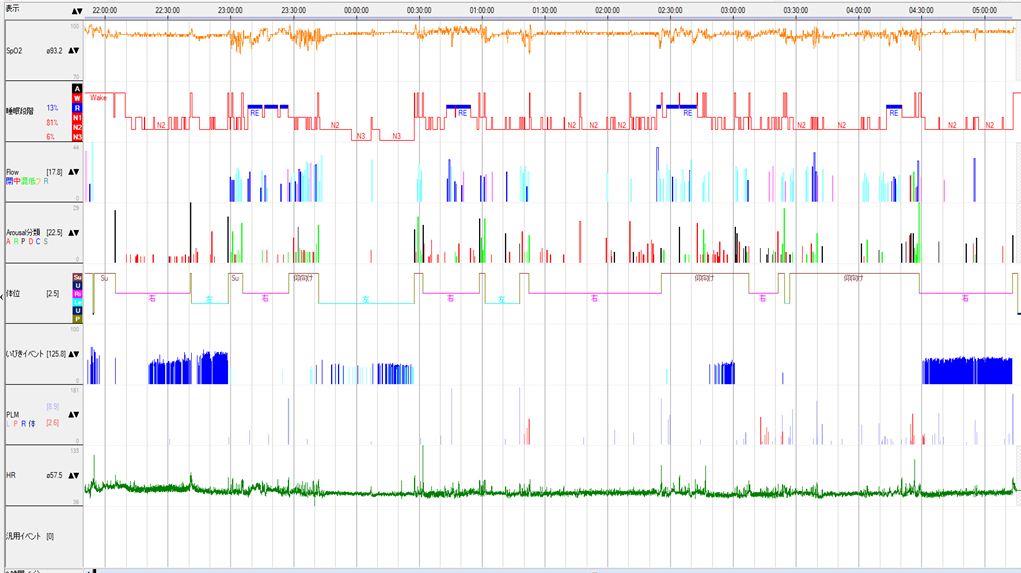Click the Flow channel down arrow
This screenshot has height=573, width=1021.
(x=79, y=172)
